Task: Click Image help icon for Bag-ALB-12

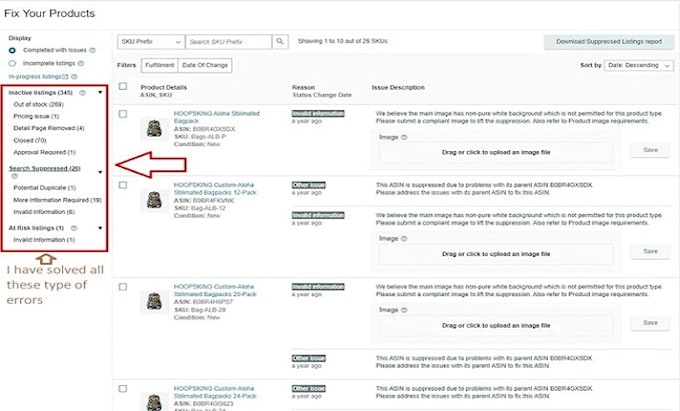Action: click(x=404, y=239)
